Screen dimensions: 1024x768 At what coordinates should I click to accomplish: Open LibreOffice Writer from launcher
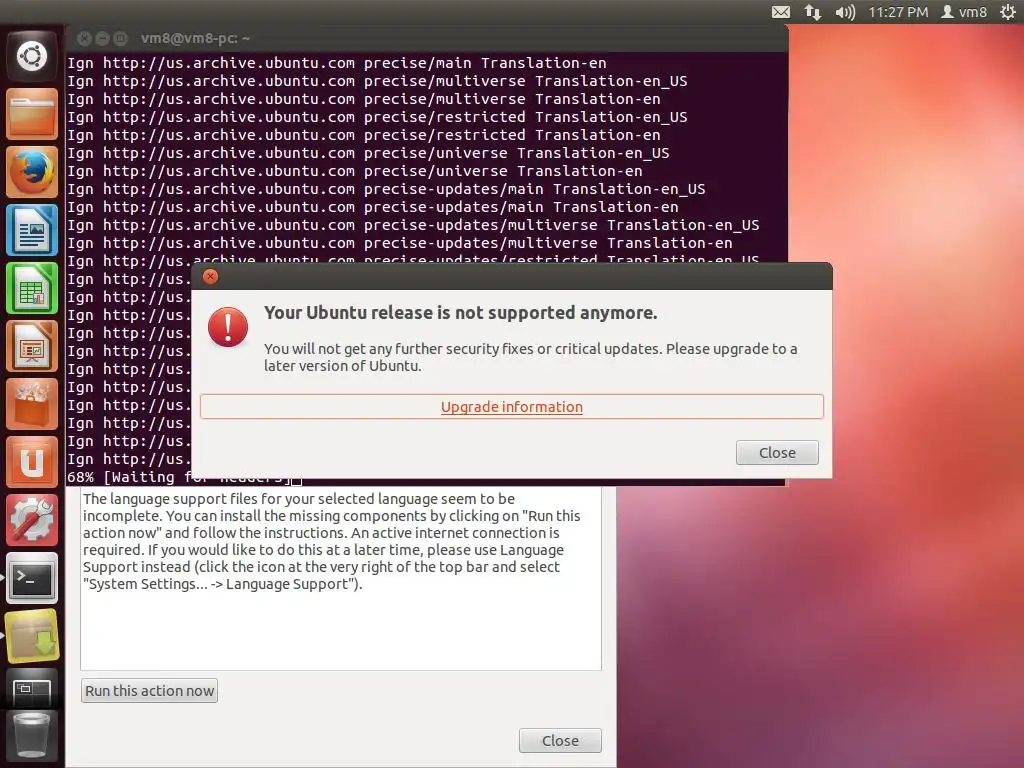pyautogui.click(x=32, y=230)
